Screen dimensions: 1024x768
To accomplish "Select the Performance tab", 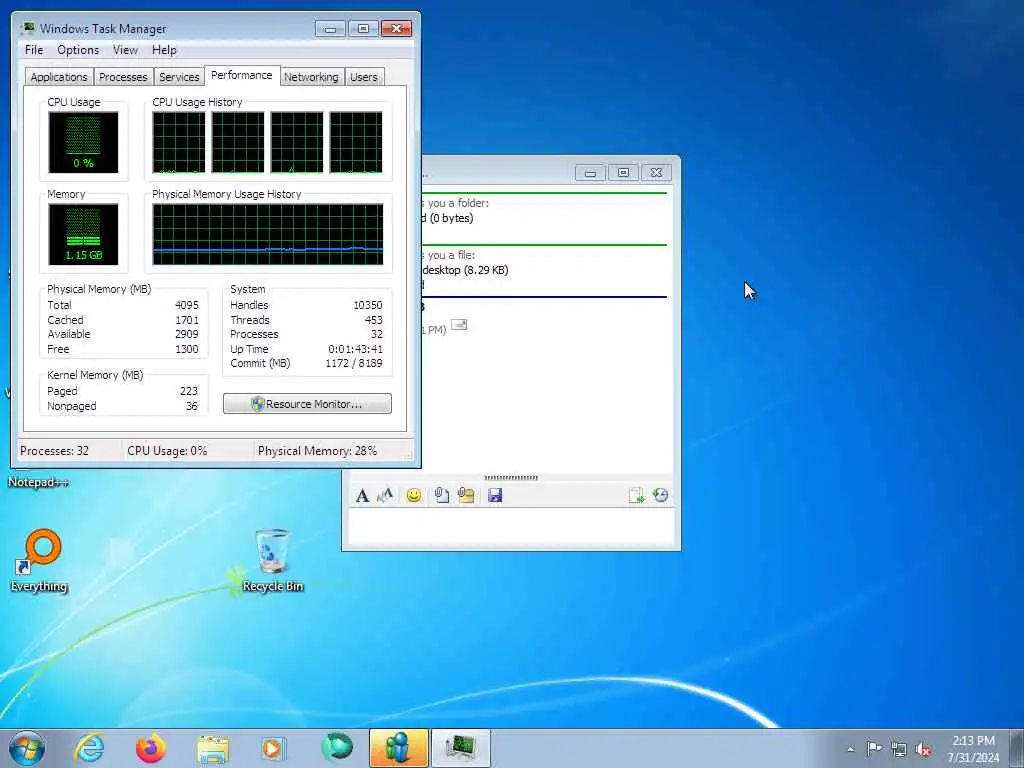I will [x=242, y=75].
